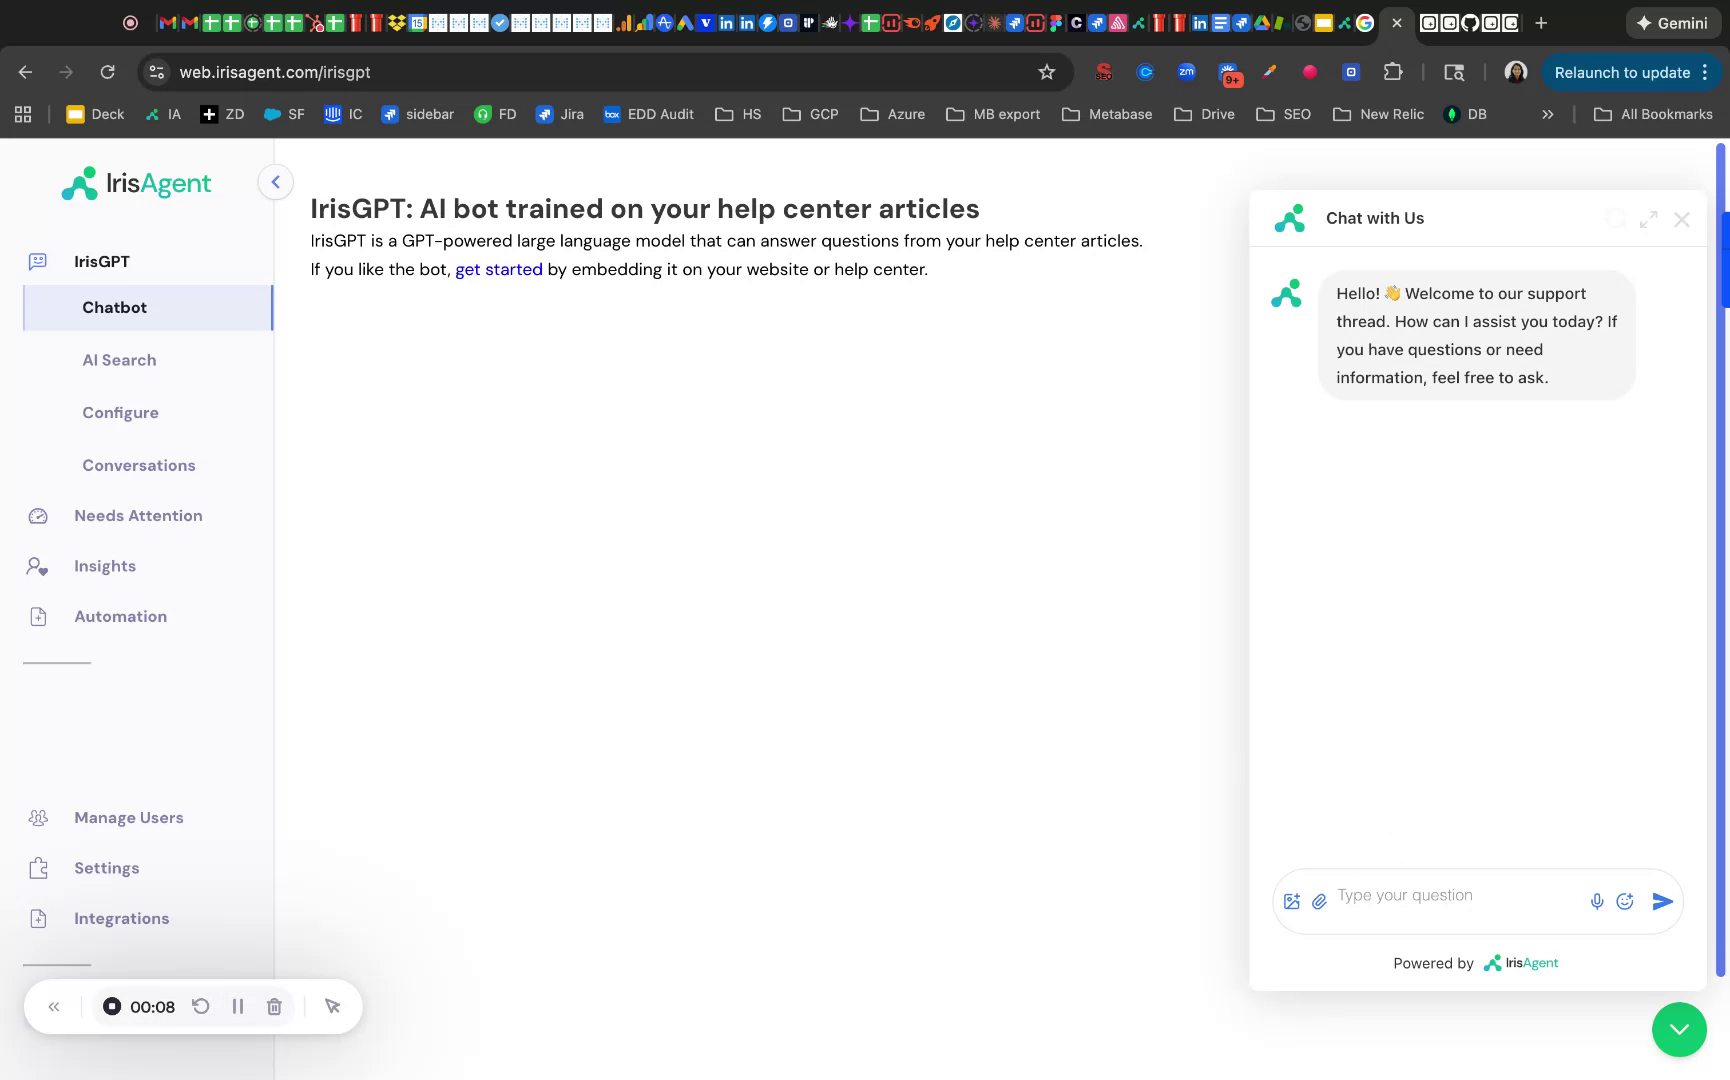Image resolution: width=1730 pixels, height=1080 pixels.
Task: Follow the 'get started' link
Action: pos(498,269)
